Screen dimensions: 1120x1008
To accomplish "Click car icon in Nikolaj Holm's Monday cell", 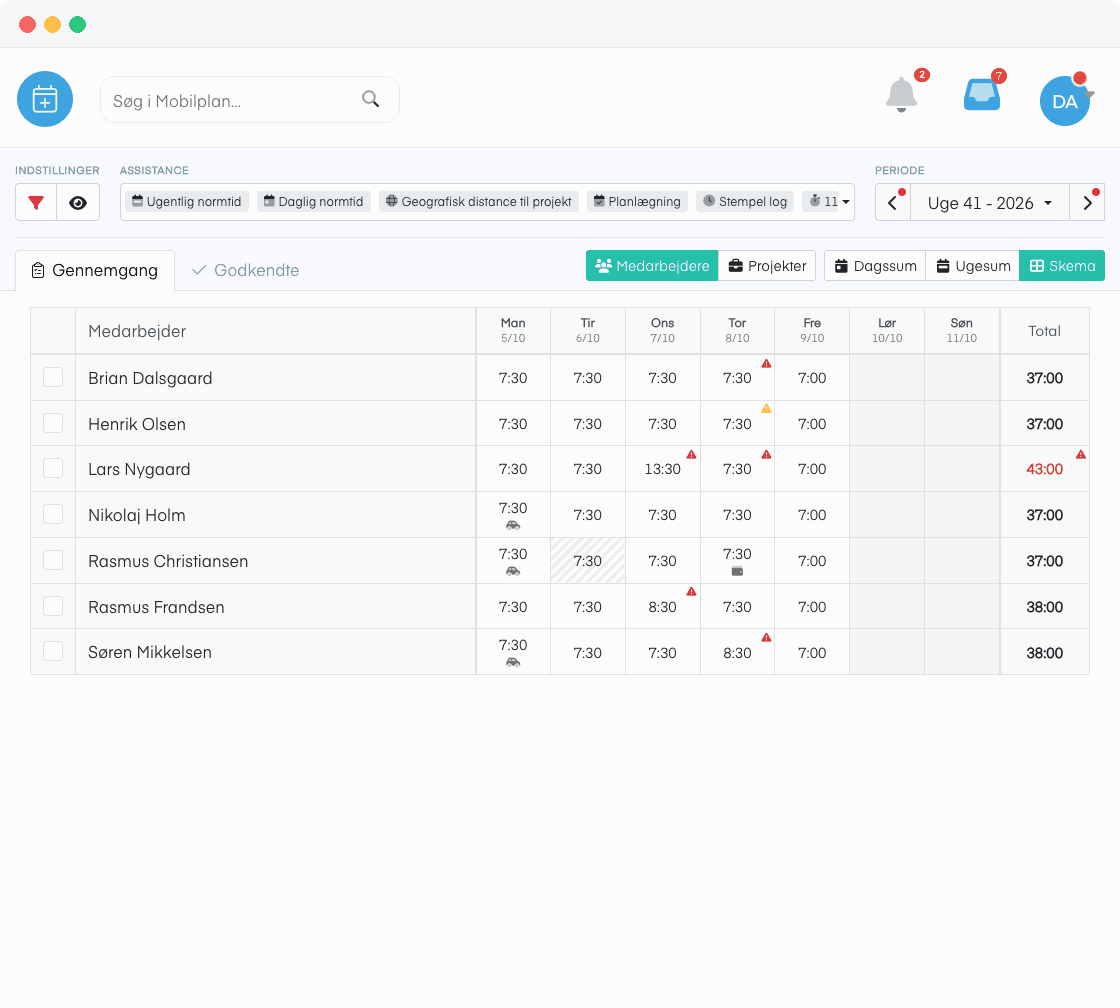I will click(513, 525).
